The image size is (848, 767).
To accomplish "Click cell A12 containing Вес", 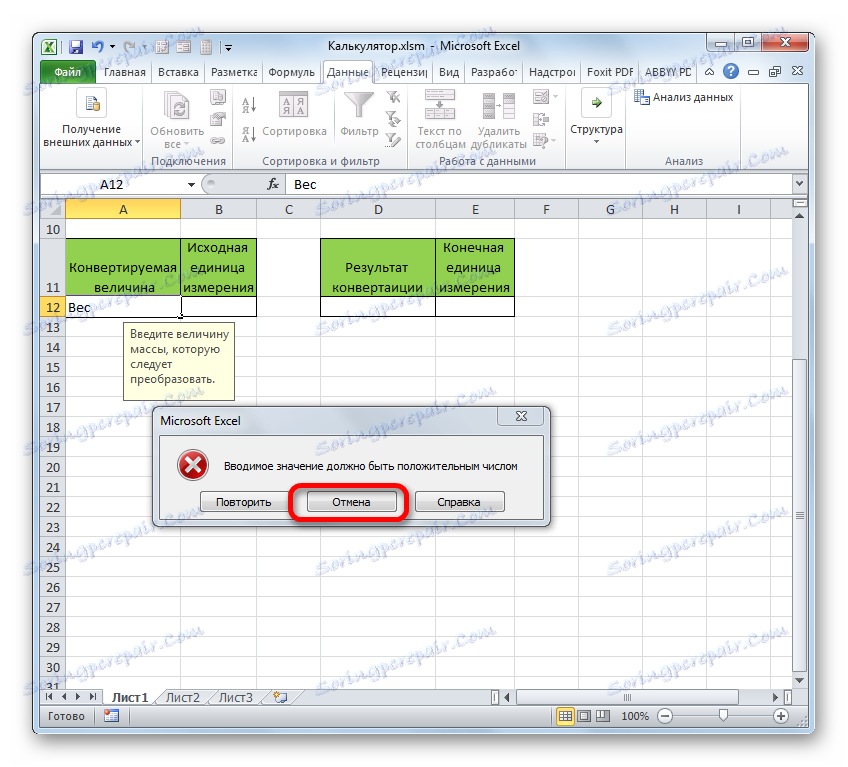I will click(x=123, y=307).
